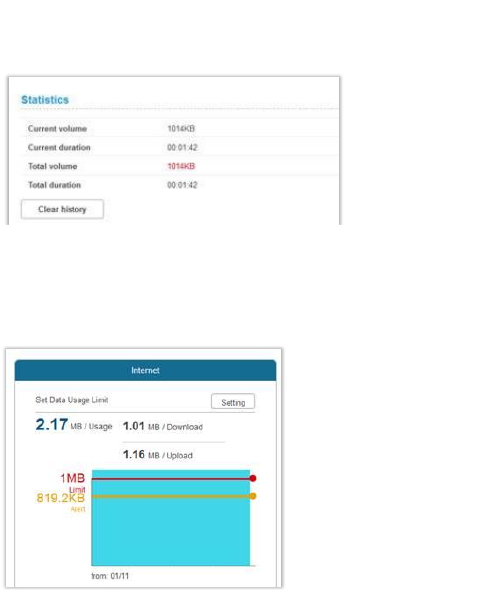Click the Current duration label
Image resolution: width=493 pixels, height=590 pixels.
pyautogui.click(x=59, y=148)
